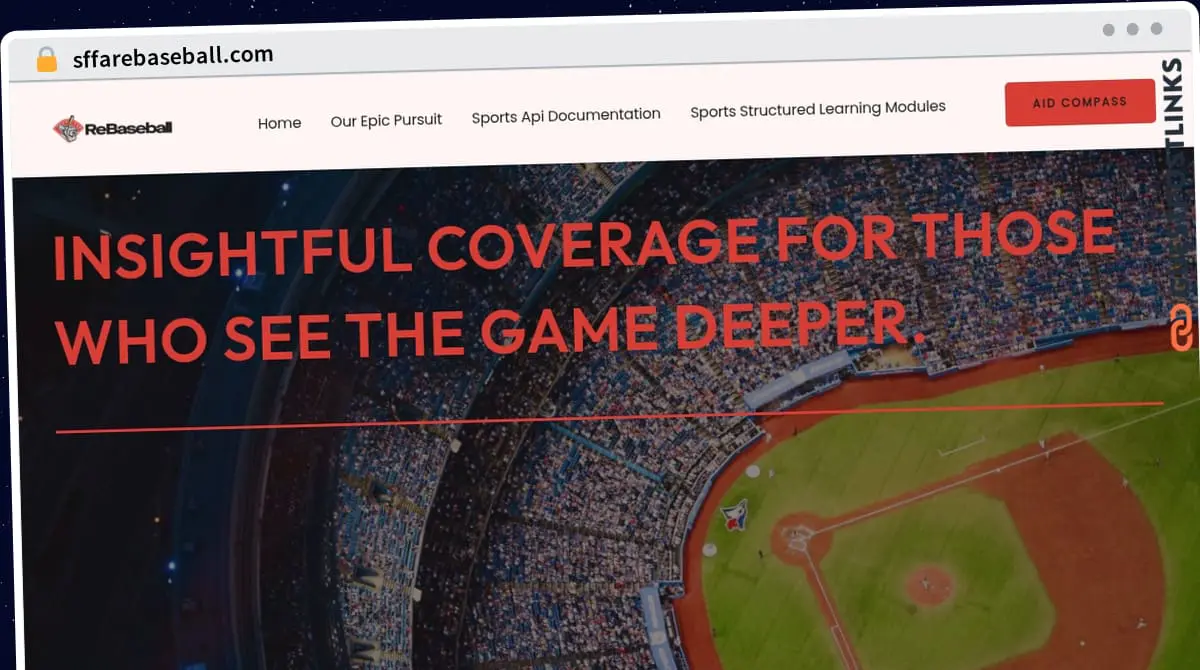Click the Insightful Coverage headline text
The height and width of the screenshot is (670, 1200).
[x=583, y=245]
